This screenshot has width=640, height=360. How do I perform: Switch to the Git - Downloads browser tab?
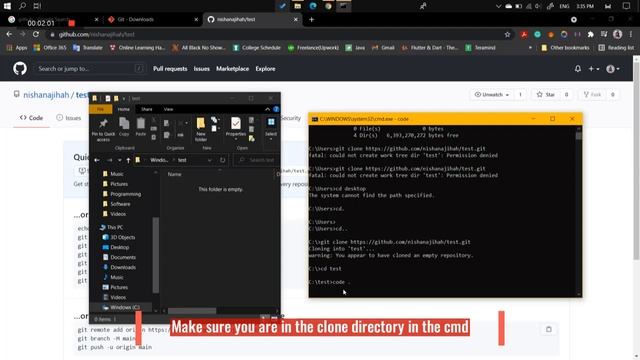(x=153, y=19)
